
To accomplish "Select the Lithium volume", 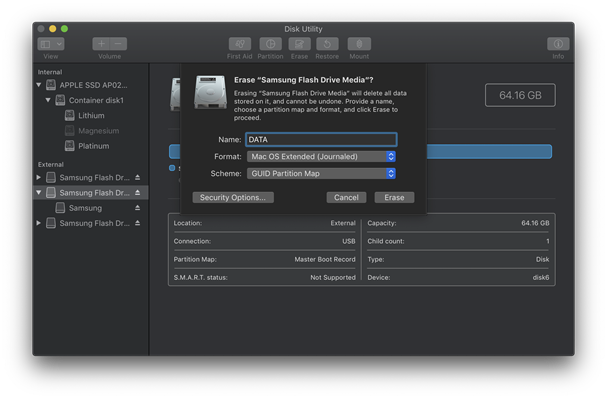I will tap(91, 116).
